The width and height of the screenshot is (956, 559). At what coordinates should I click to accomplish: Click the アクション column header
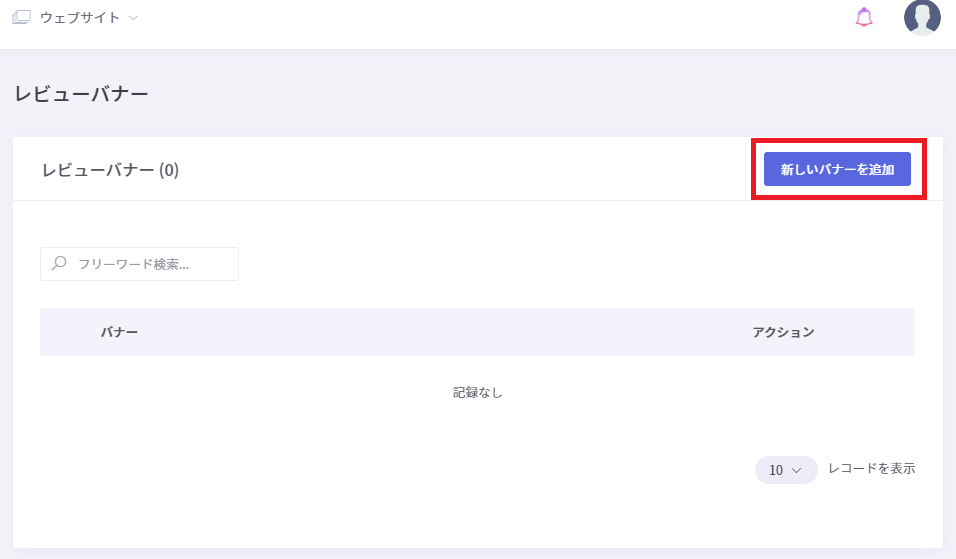click(x=783, y=332)
